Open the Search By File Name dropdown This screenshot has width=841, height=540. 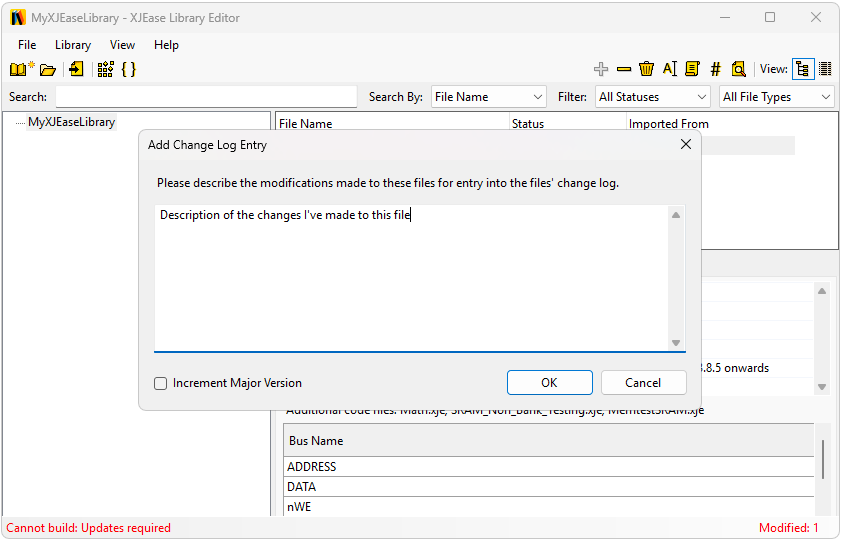click(x=489, y=97)
